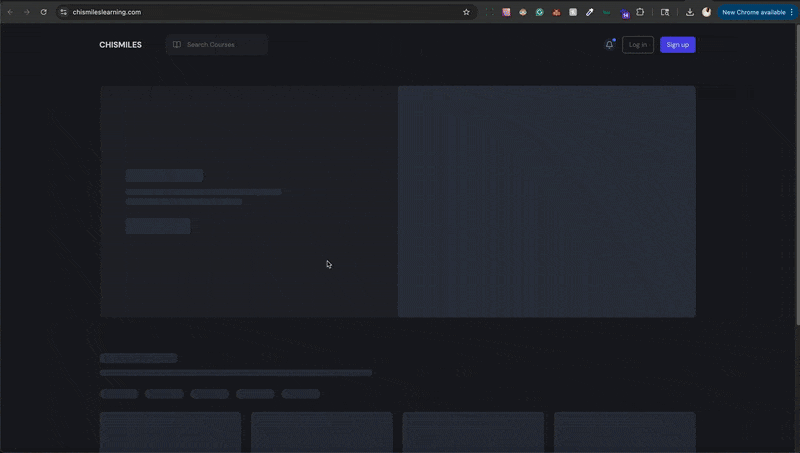Open the Chrome three-dot menu

pos(791,12)
